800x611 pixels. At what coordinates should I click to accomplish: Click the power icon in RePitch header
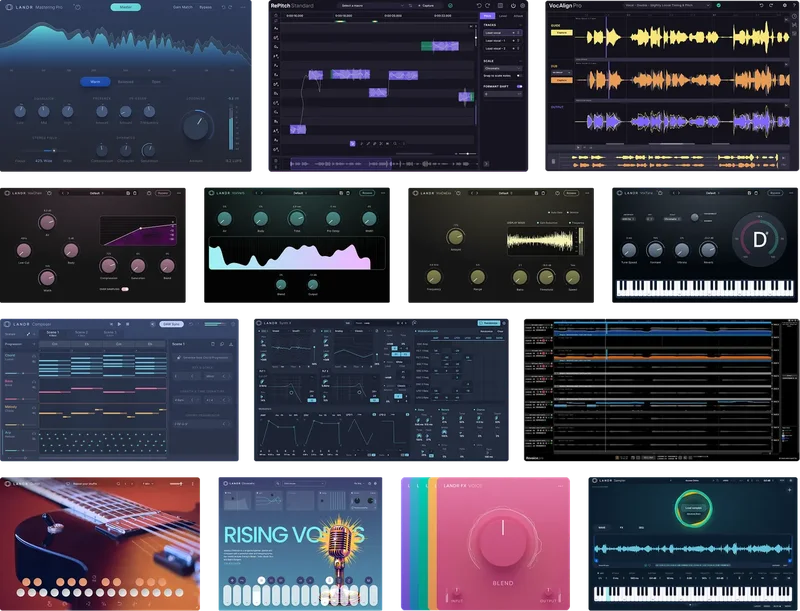pos(513,6)
